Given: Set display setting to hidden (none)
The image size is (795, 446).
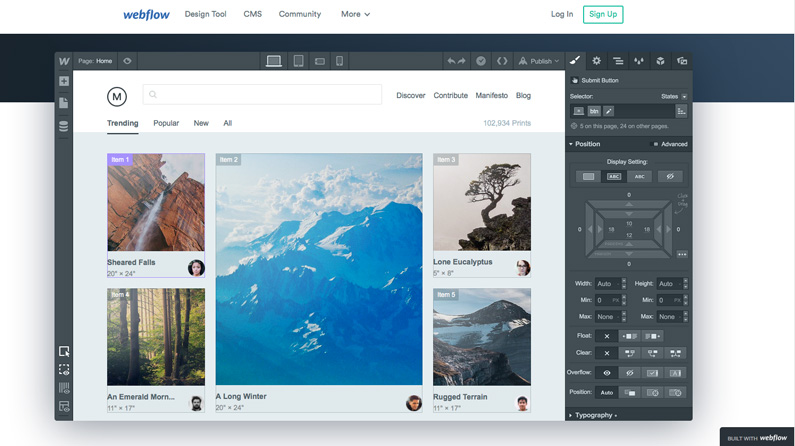Looking at the screenshot, I should pyautogui.click(x=670, y=177).
